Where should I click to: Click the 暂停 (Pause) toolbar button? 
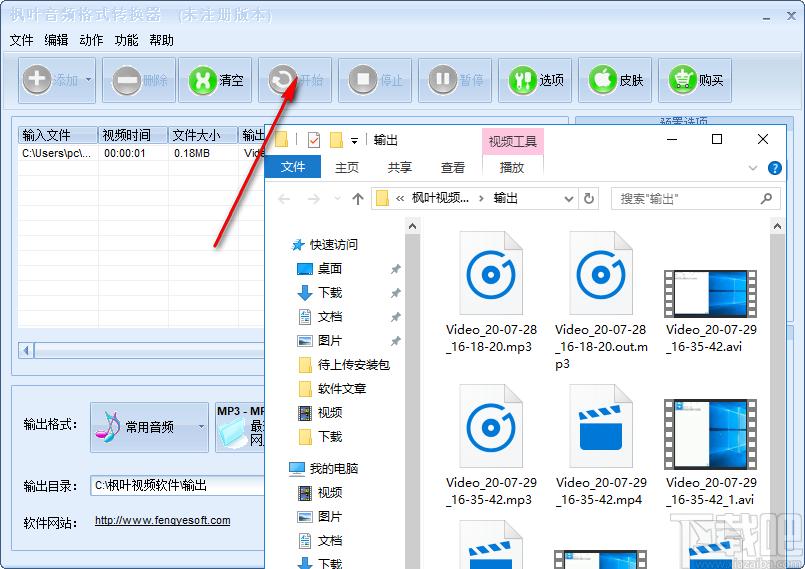(455, 80)
